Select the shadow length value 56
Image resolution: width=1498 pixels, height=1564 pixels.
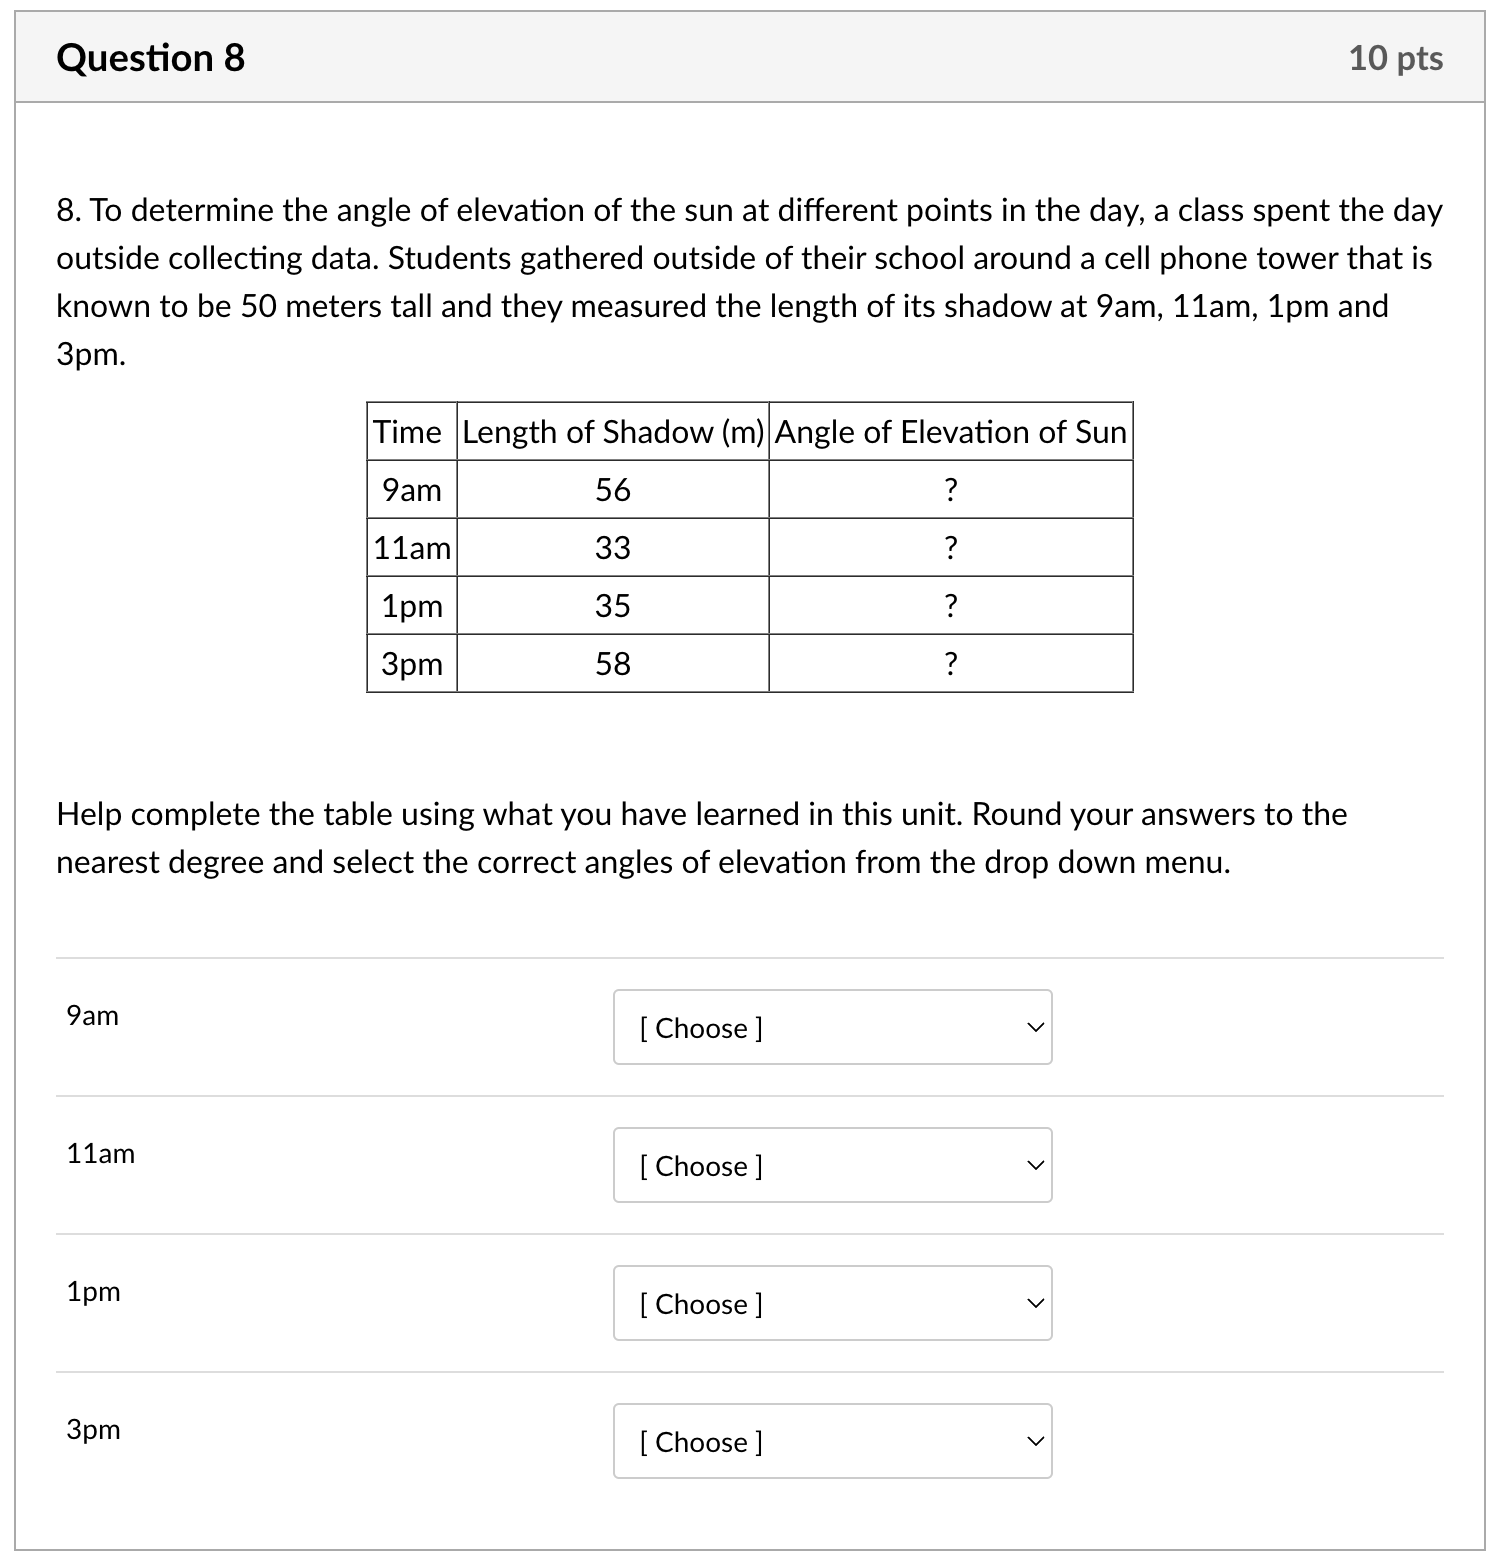point(612,490)
